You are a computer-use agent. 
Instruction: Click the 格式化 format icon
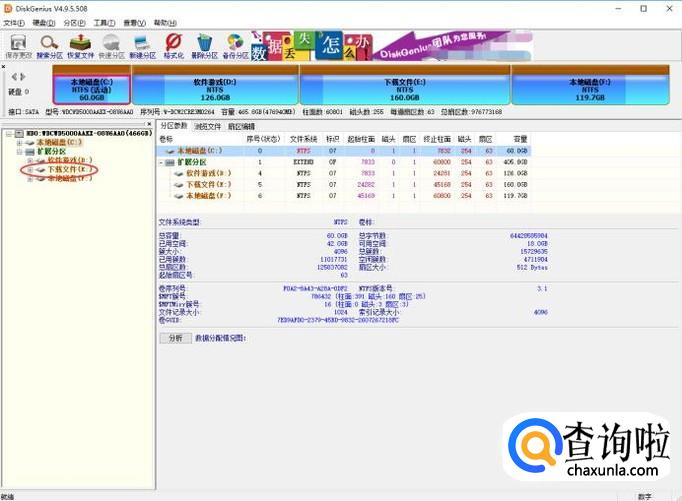pos(174,47)
